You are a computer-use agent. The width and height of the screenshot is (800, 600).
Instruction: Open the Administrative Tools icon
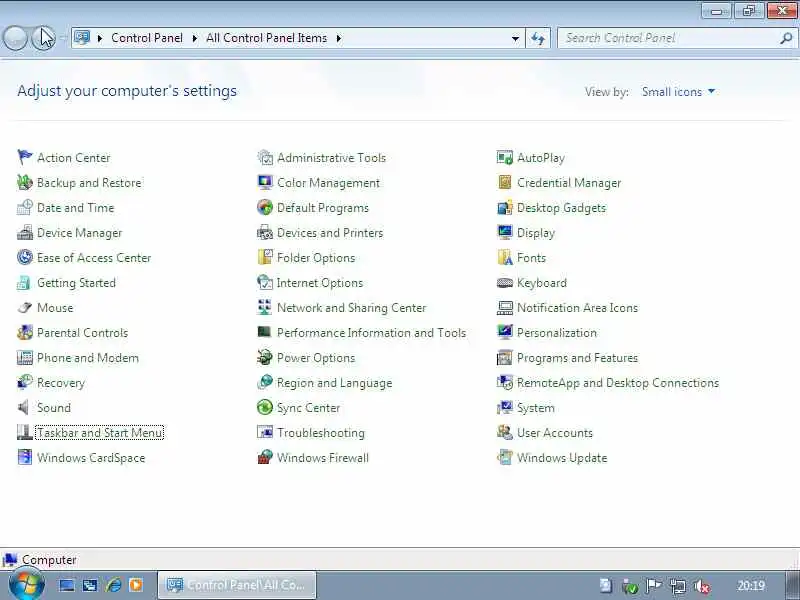pos(265,157)
